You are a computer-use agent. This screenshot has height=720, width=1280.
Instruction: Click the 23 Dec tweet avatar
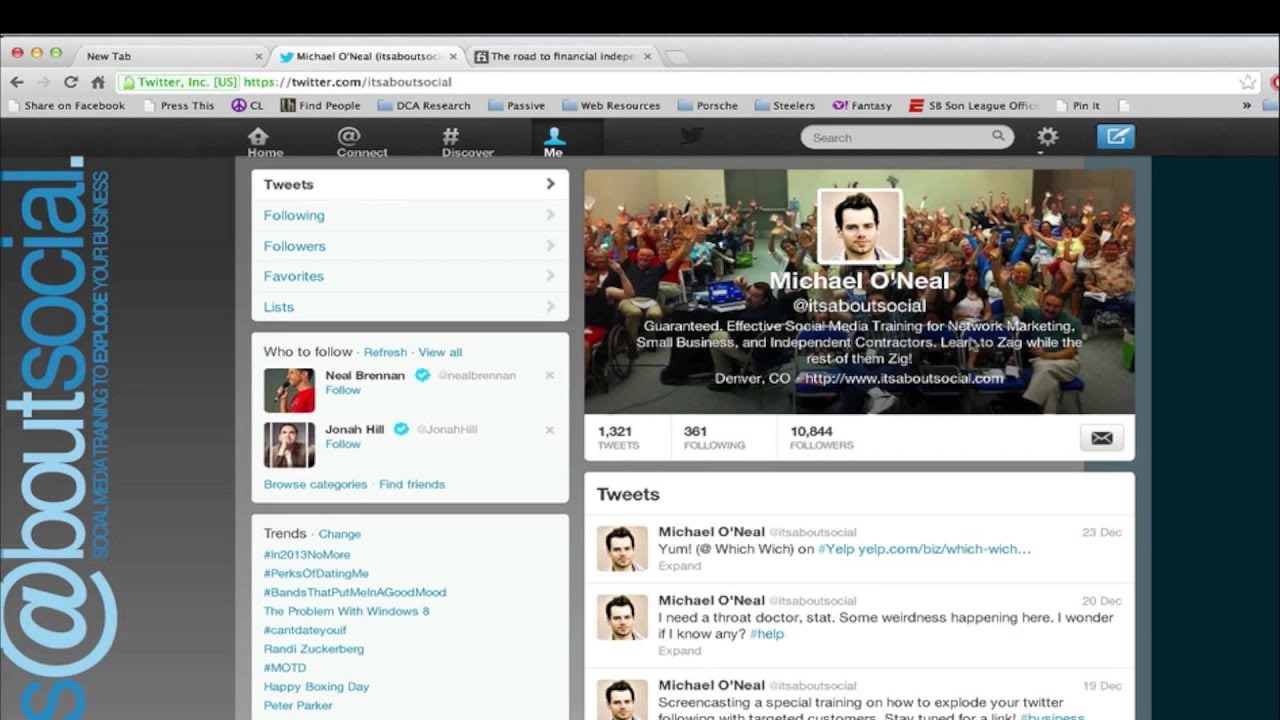point(622,548)
